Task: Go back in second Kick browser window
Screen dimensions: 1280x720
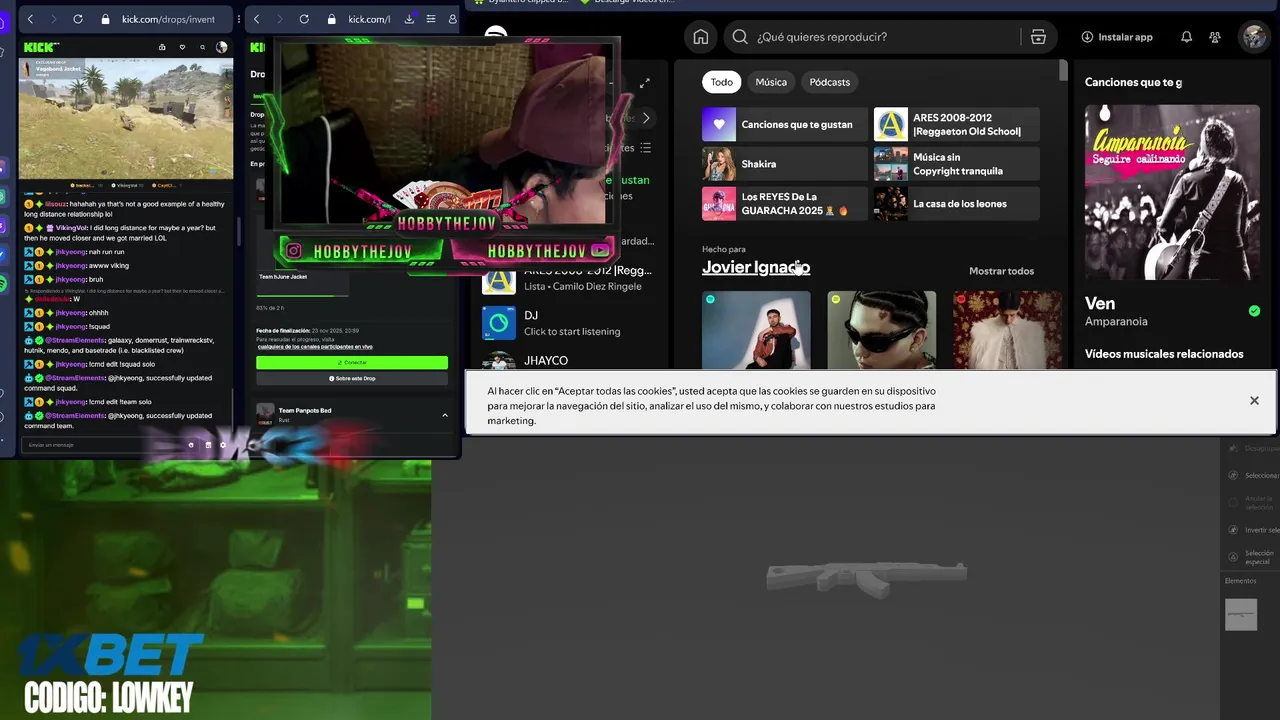Action: 256,19
